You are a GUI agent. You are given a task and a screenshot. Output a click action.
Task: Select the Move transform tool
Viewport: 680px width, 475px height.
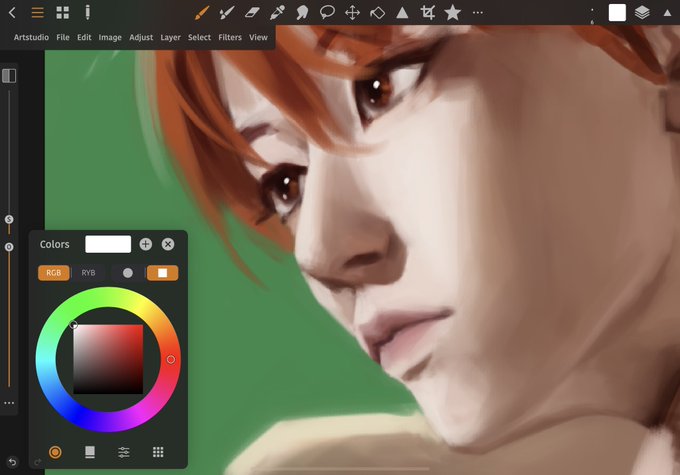(x=352, y=13)
